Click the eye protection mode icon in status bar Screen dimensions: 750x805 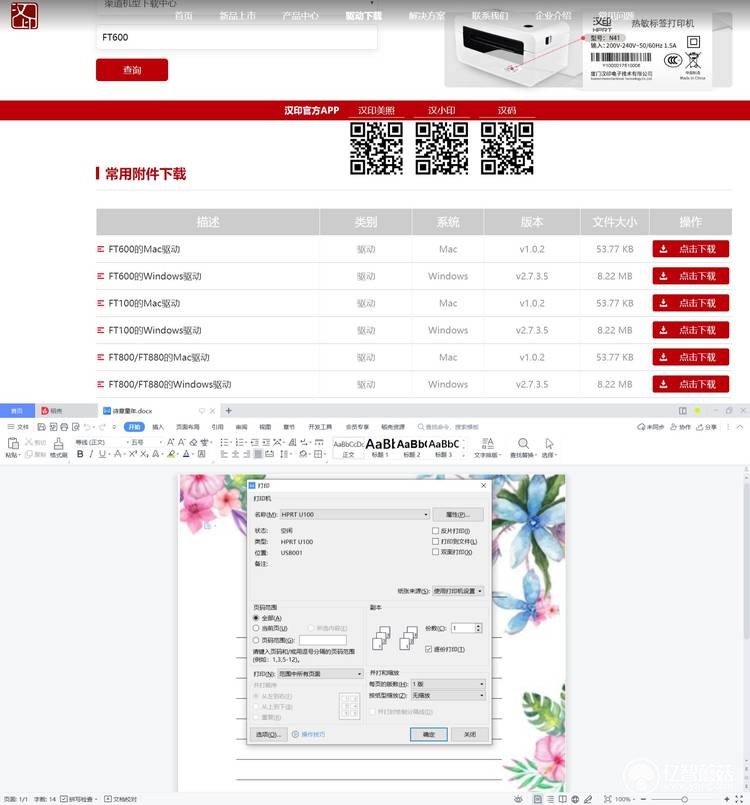pos(518,799)
